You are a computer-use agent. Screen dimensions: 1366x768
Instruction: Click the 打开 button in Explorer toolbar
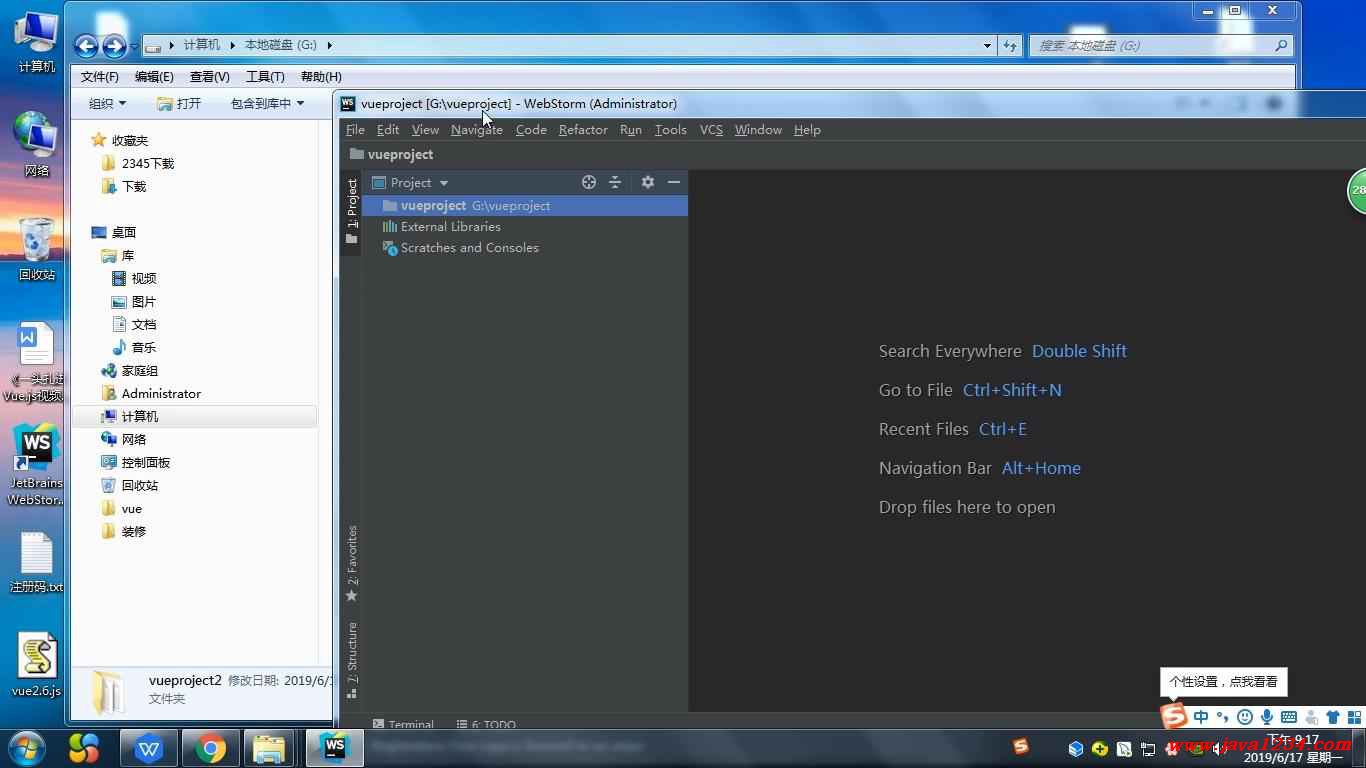180,104
